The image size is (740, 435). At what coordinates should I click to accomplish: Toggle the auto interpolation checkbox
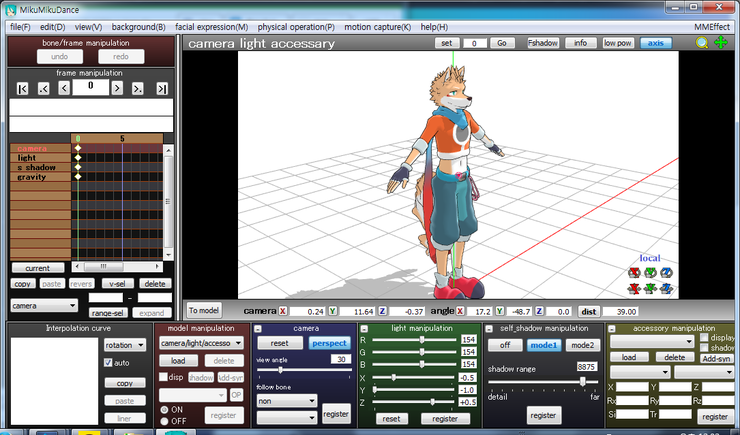click(x=108, y=363)
